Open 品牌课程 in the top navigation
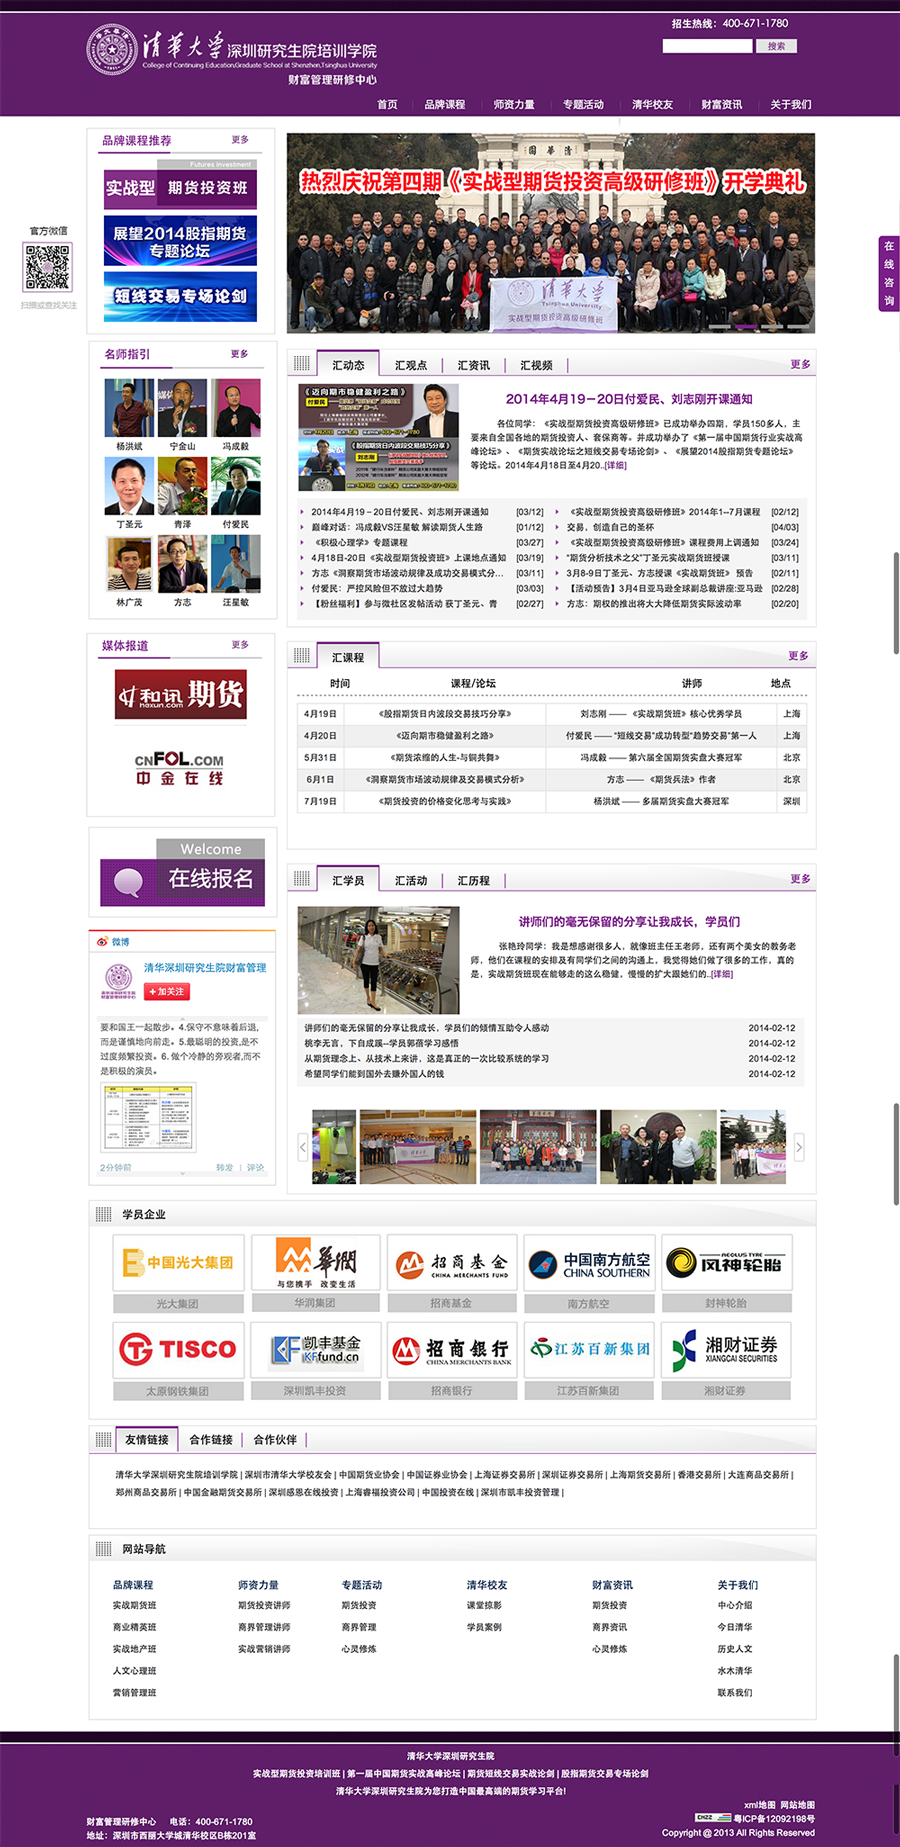The height and width of the screenshot is (1847, 900). point(445,105)
